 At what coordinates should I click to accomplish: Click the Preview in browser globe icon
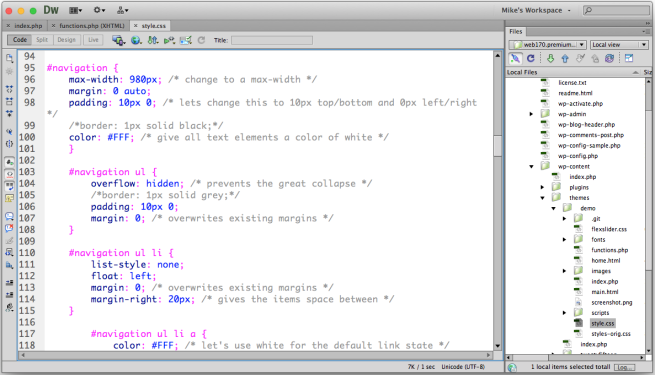coord(136,40)
